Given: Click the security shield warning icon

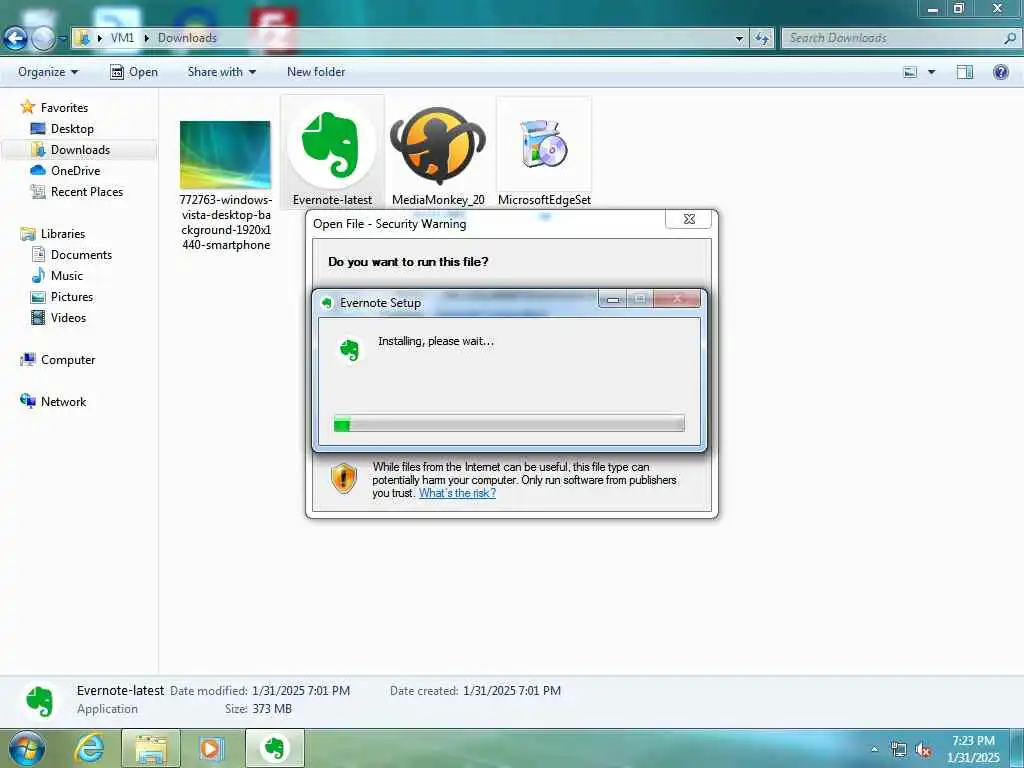Looking at the screenshot, I should 344,478.
